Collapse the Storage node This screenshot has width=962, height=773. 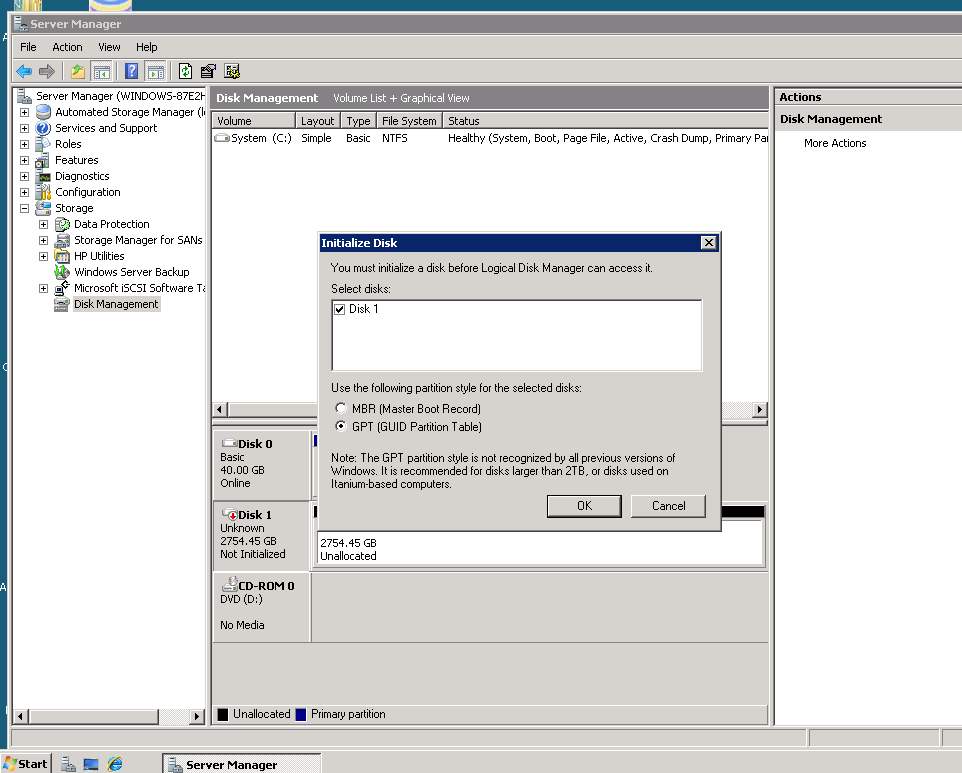pyautogui.click(x=25, y=208)
